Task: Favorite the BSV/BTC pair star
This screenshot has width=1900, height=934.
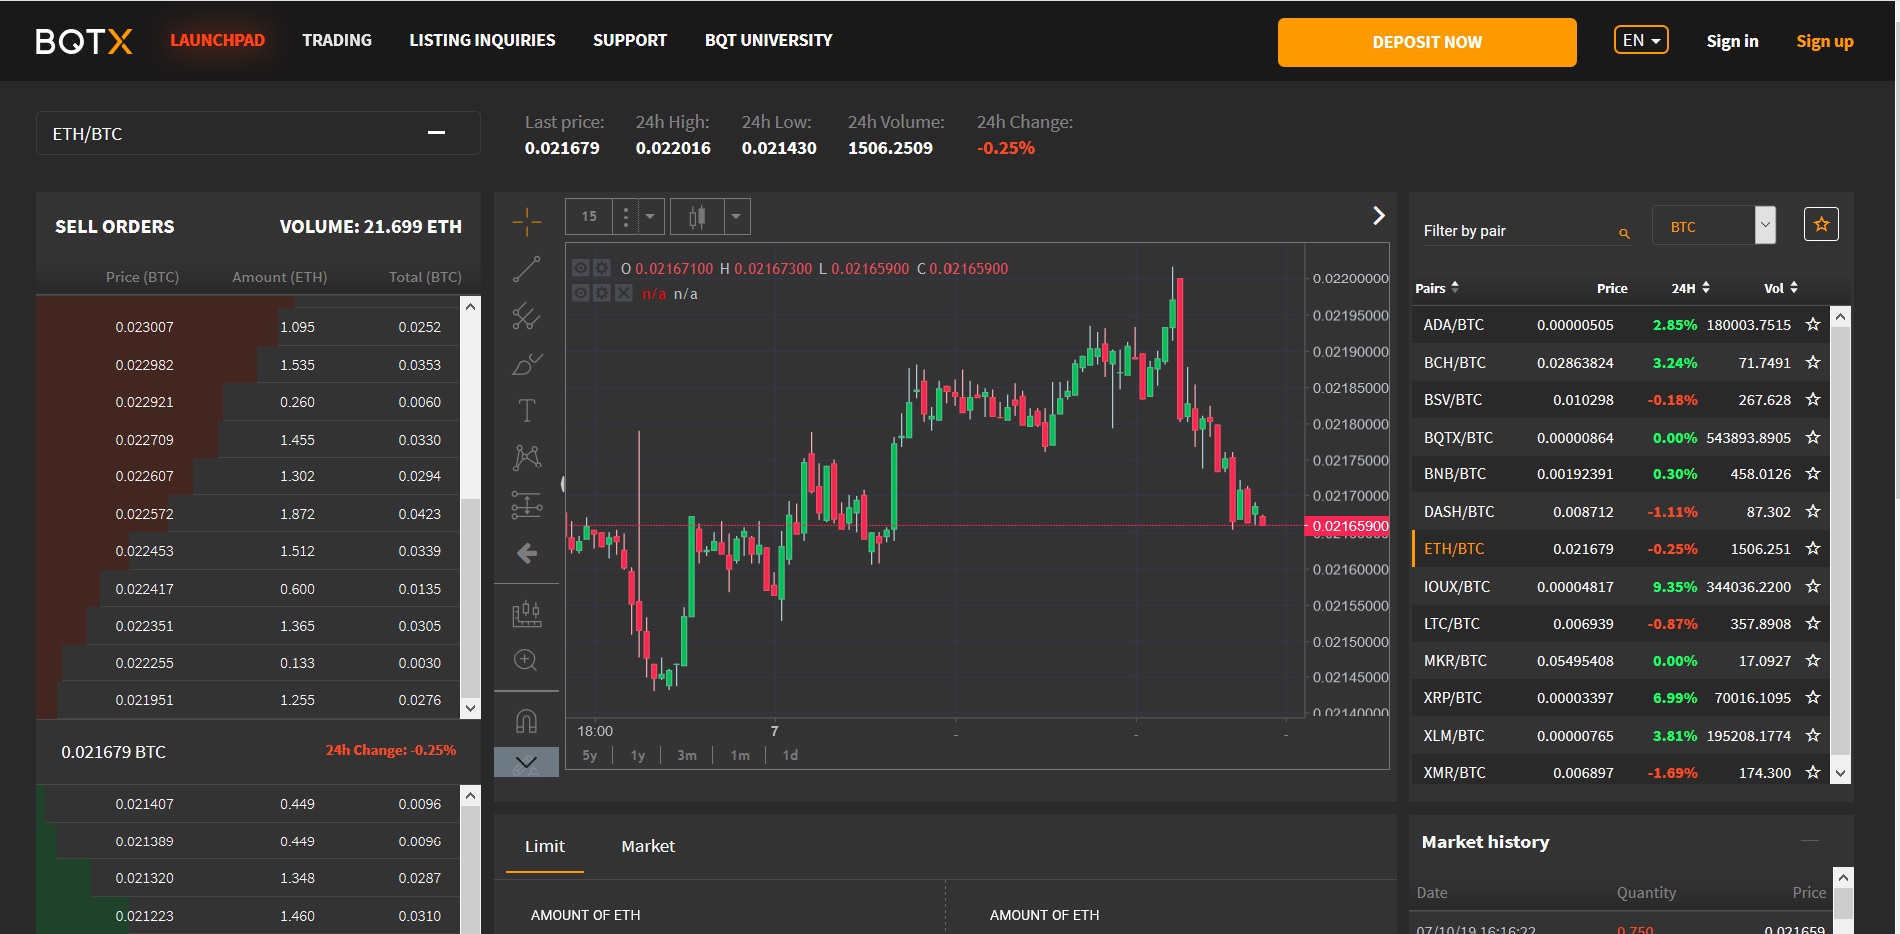Action: coord(1813,399)
